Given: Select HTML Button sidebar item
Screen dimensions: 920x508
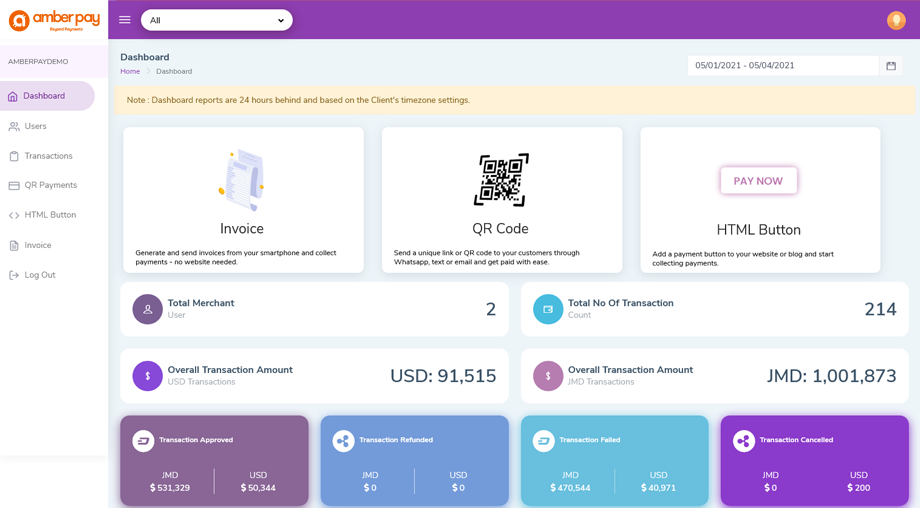Looking at the screenshot, I should tap(50, 215).
